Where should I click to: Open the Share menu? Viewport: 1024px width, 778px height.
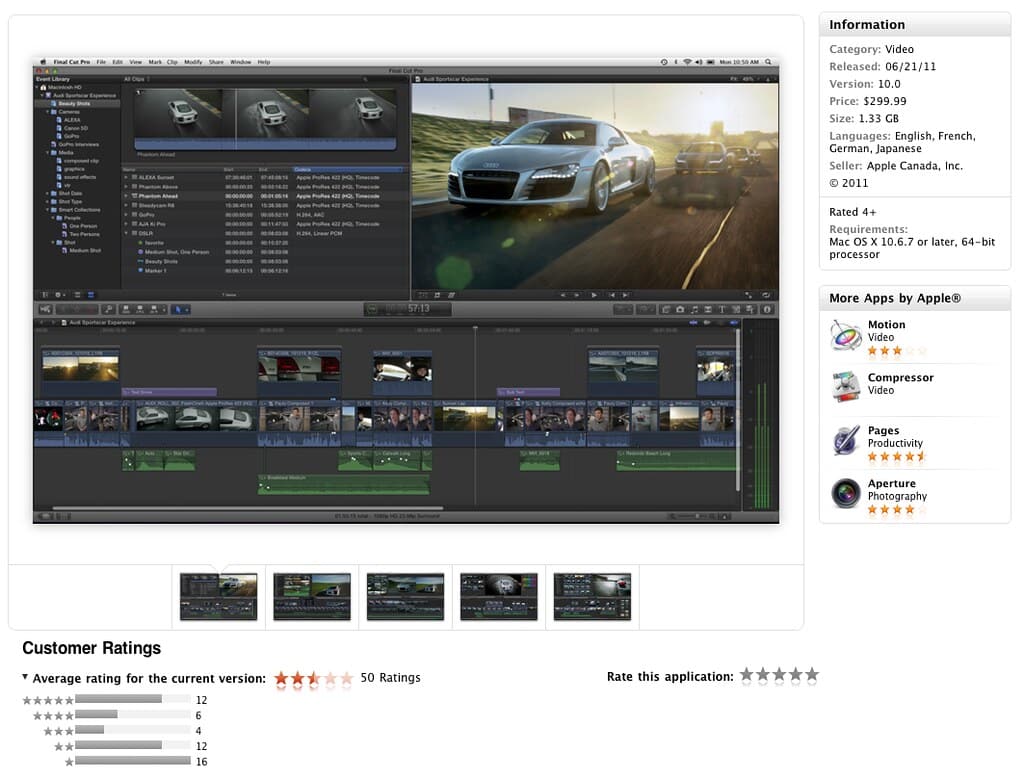click(x=216, y=62)
